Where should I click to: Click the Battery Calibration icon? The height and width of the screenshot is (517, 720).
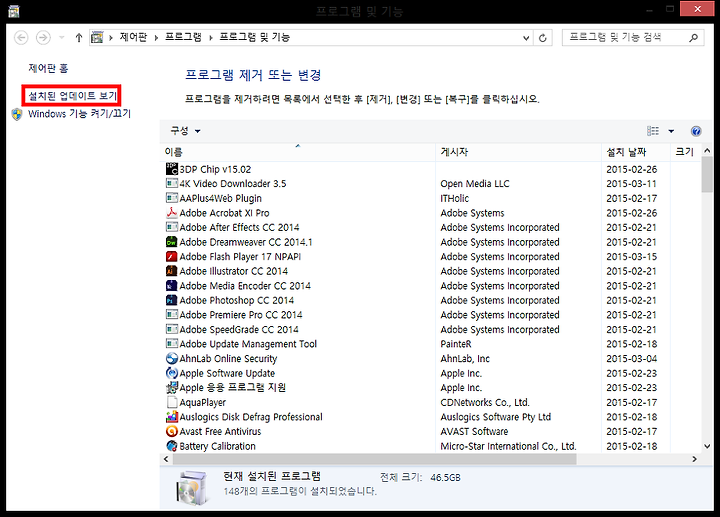(172, 446)
